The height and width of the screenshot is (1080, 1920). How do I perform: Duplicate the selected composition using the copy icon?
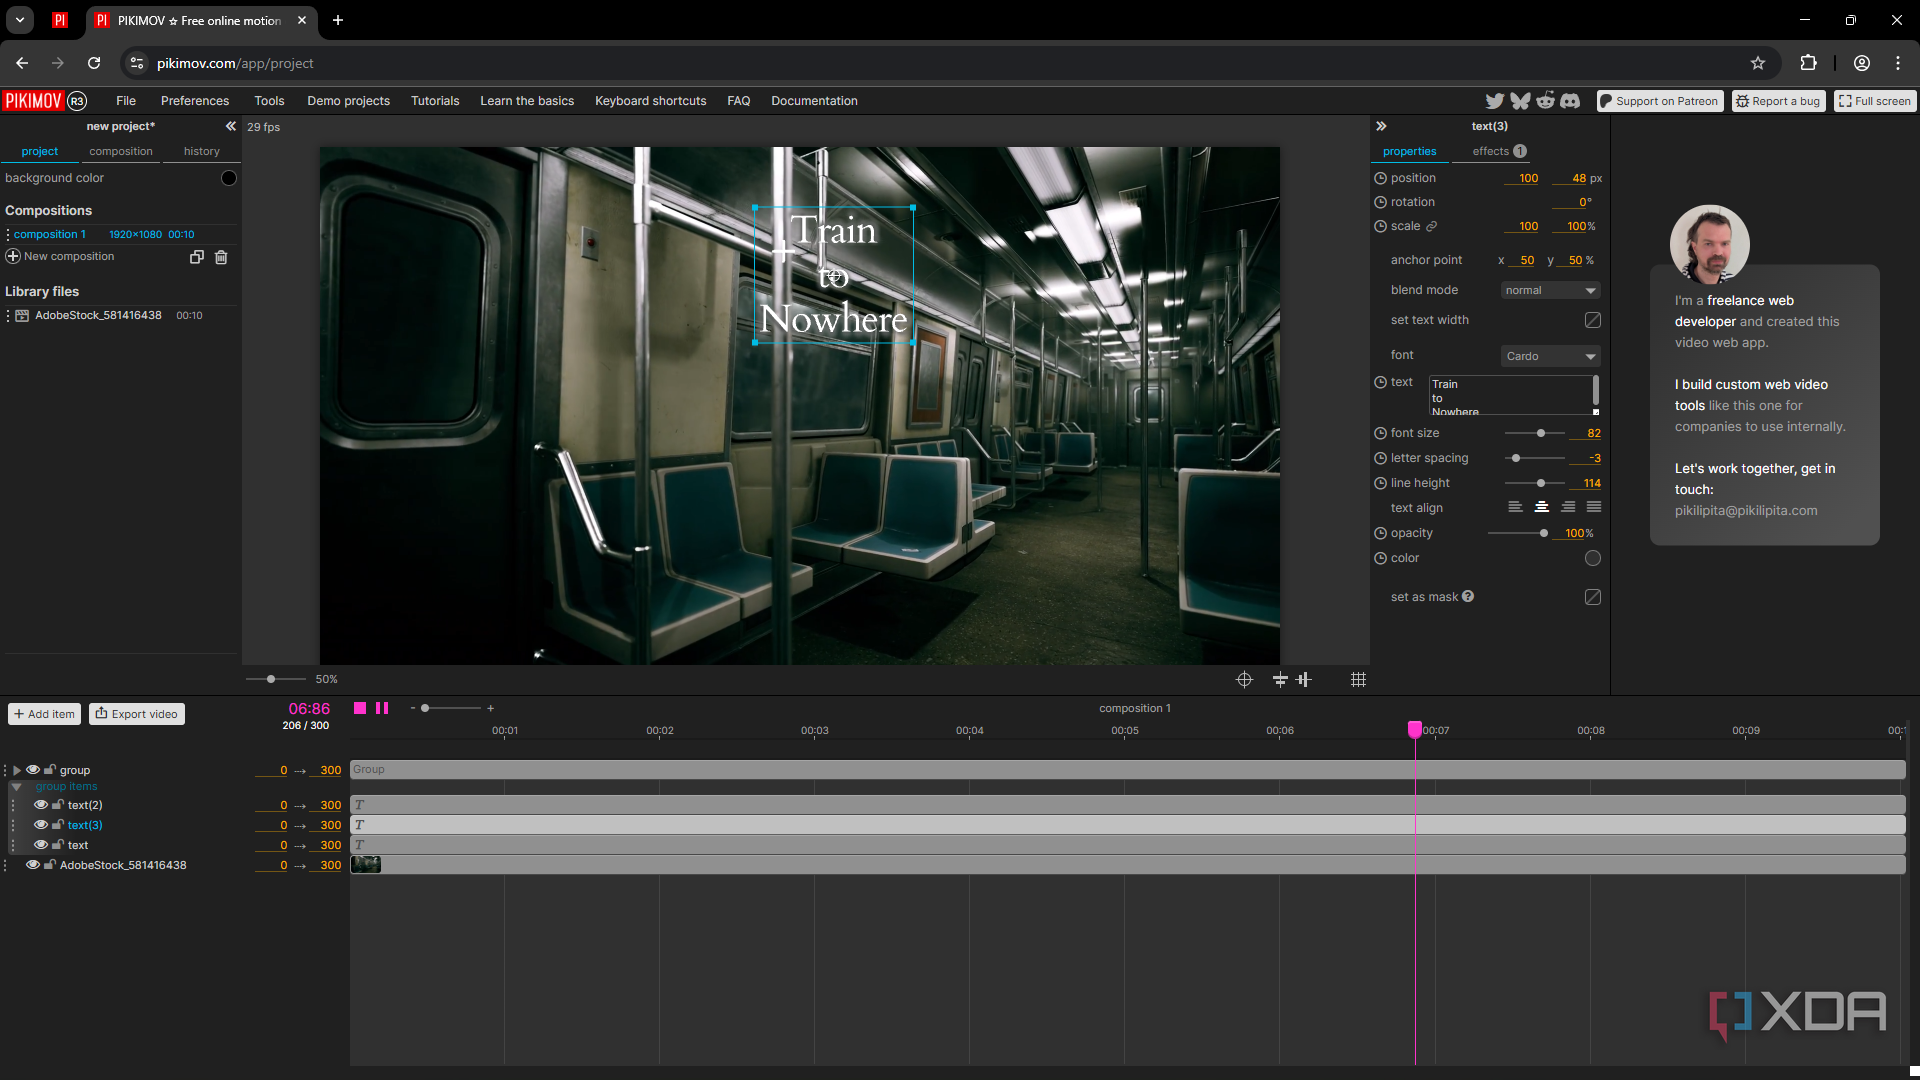(x=197, y=257)
